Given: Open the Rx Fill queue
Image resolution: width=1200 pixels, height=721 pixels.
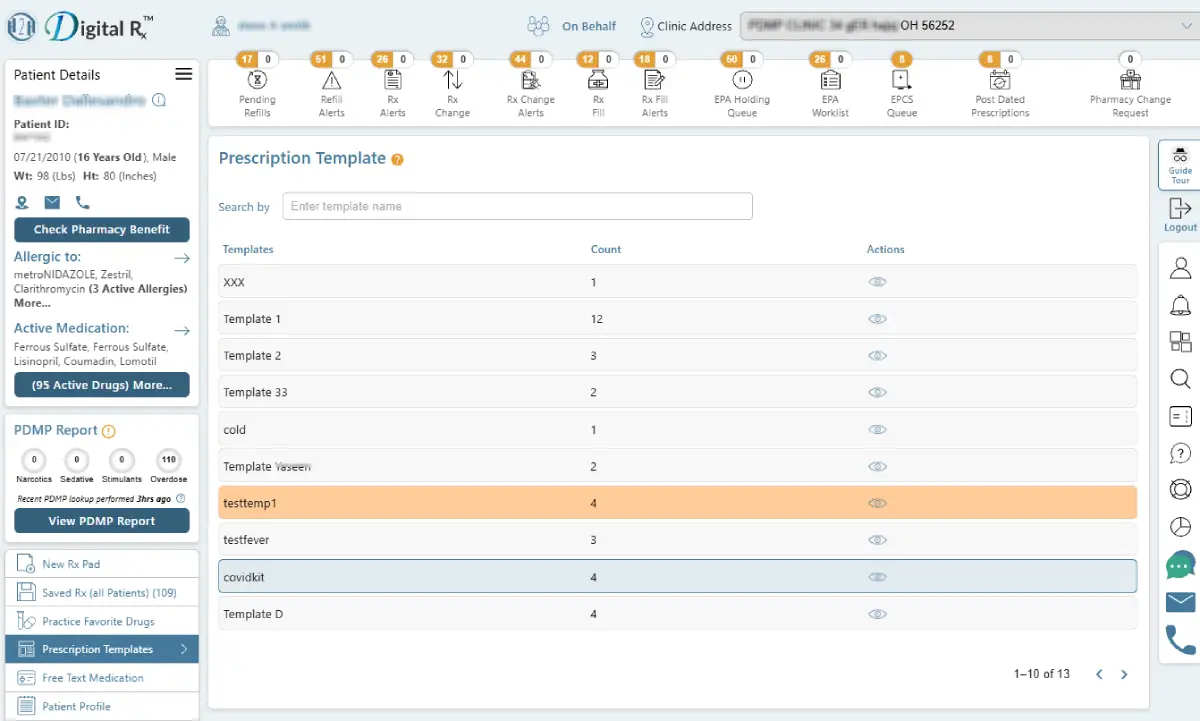Looking at the screenshot, I should tap(598, 88).
